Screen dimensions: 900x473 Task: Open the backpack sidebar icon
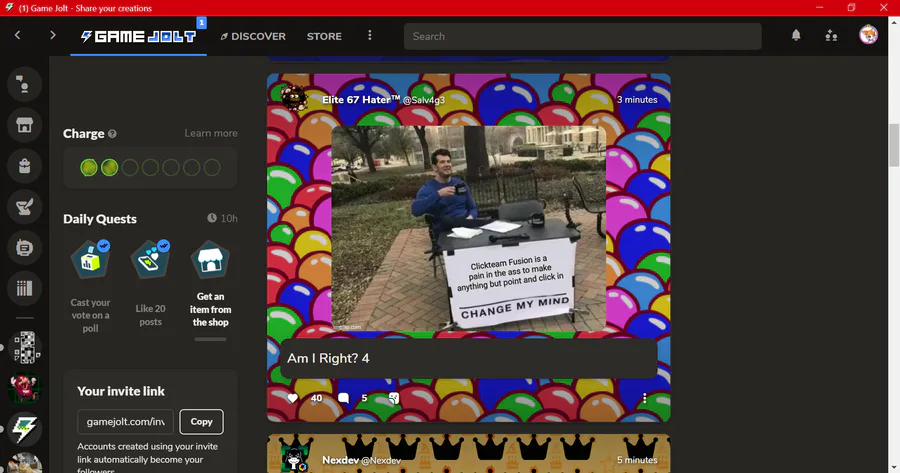click(x=24, y=166)
